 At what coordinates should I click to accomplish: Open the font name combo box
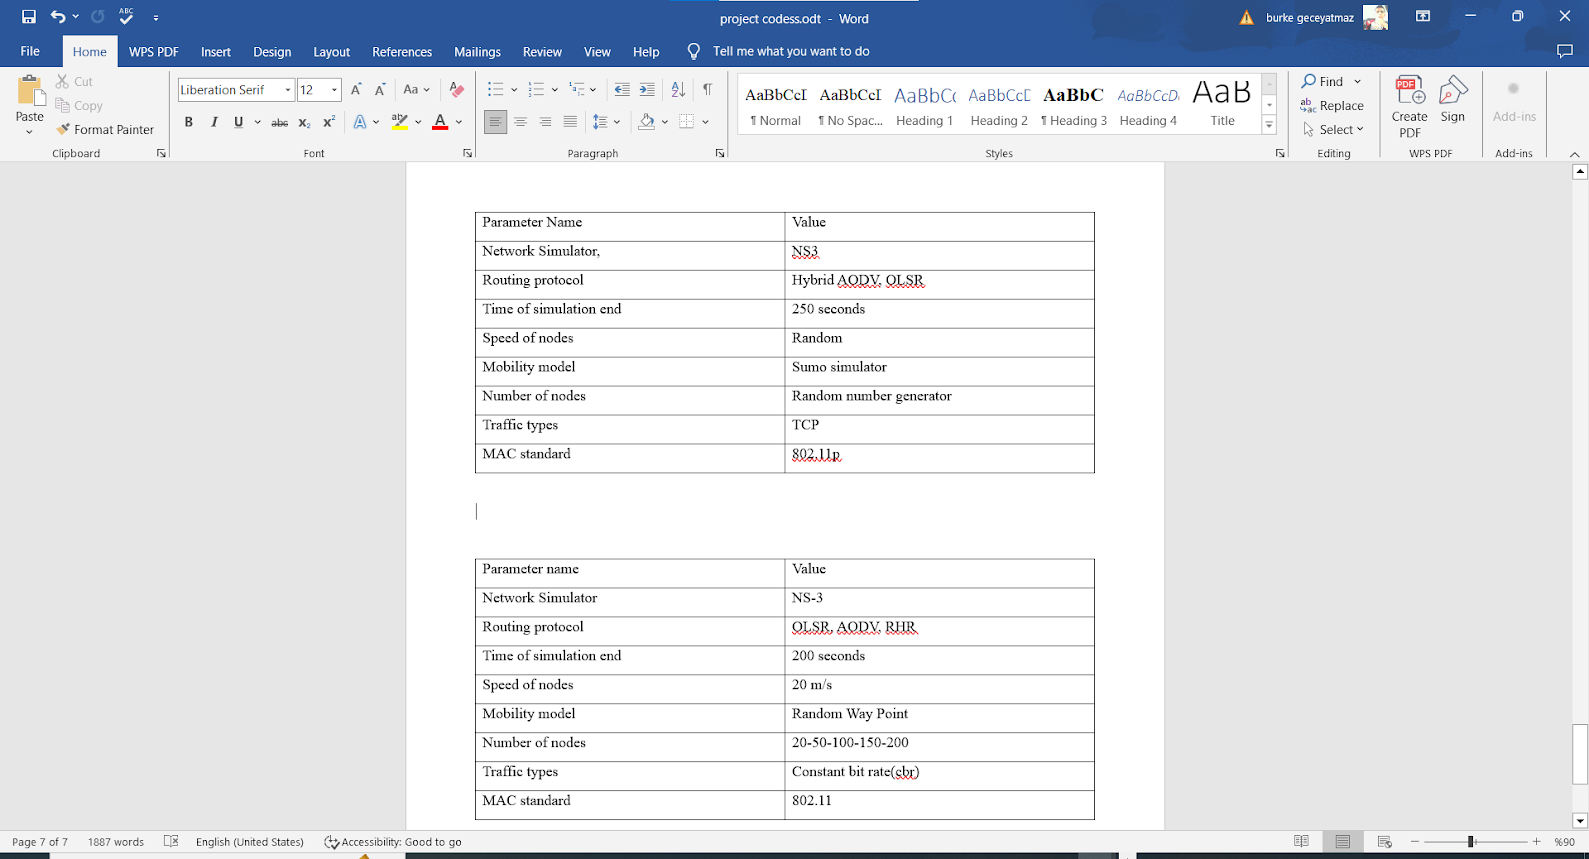pyautogui.click(x=236, y=90)
